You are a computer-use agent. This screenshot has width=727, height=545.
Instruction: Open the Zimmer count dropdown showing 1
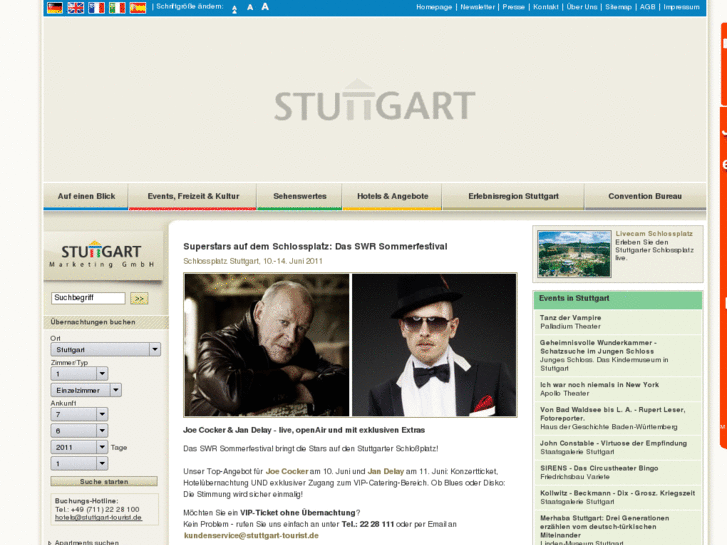tap(79, 373)
